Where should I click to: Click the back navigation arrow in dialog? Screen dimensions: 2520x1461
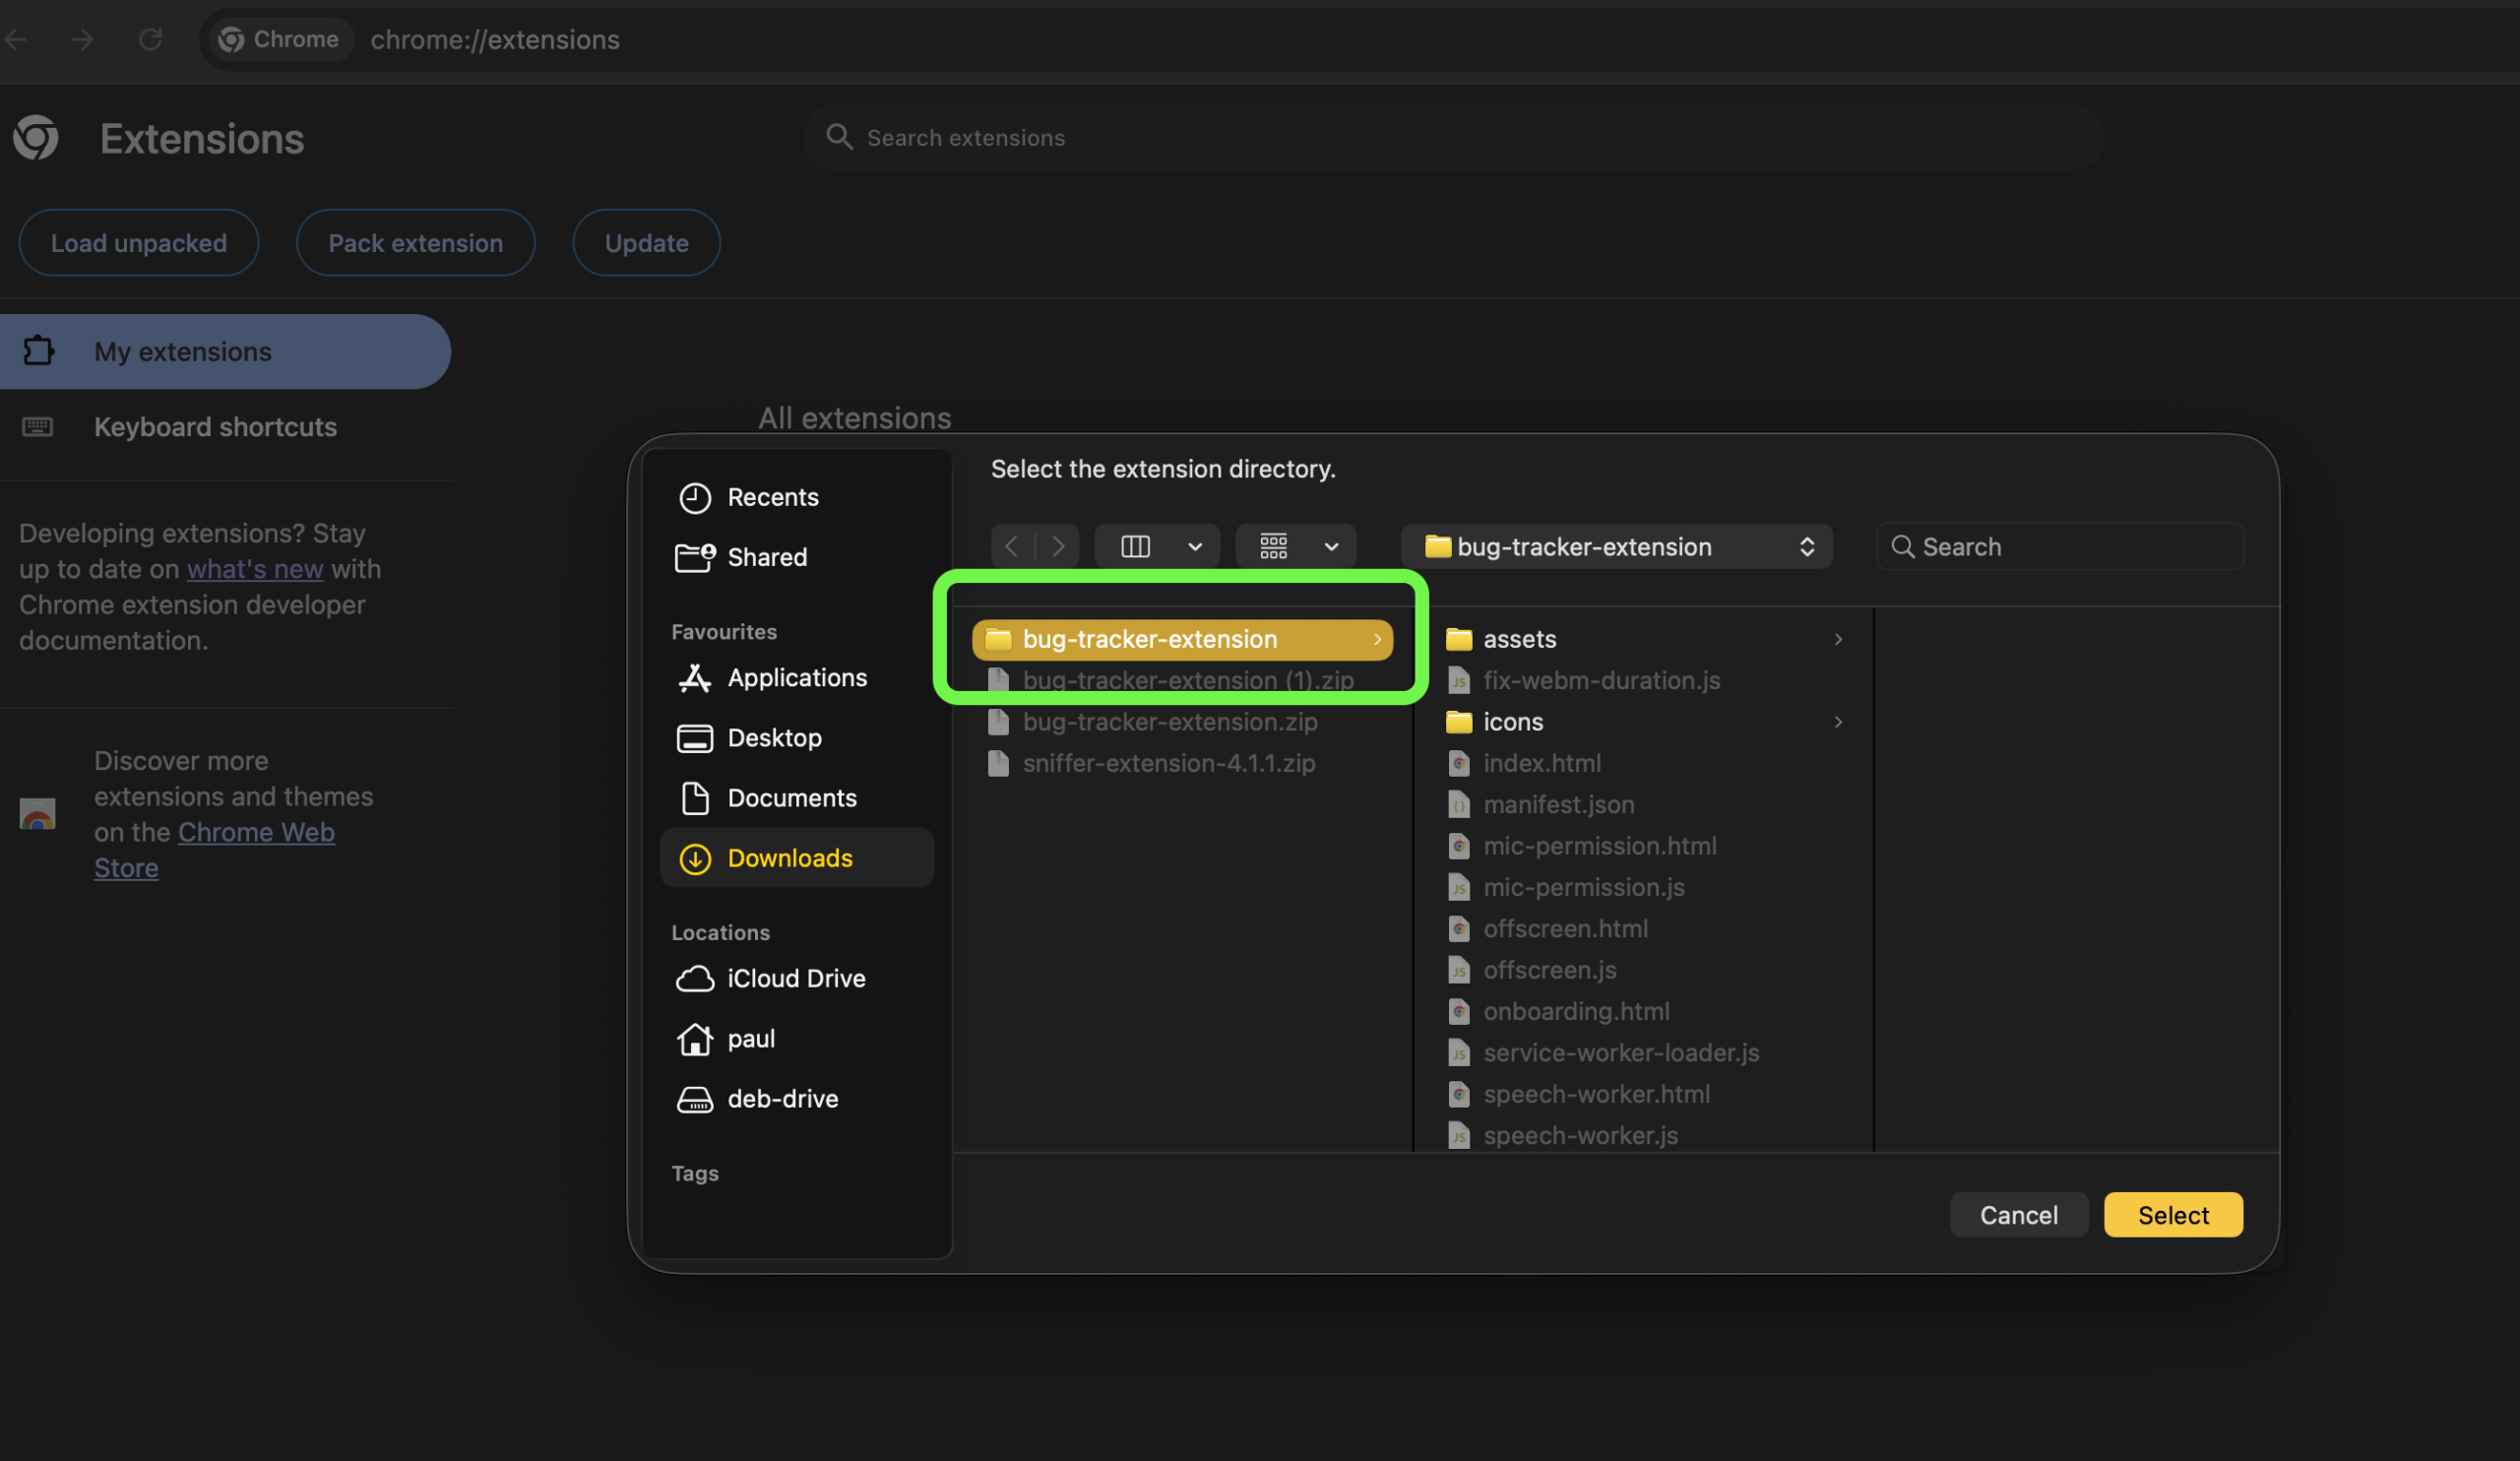coord(1012,546)
